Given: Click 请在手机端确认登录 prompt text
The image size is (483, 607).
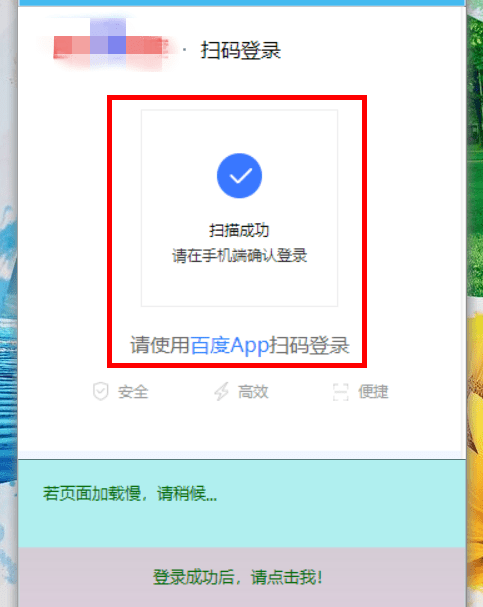Looking at the screenshot, I should pyautogui.click(x=239, y=255).
